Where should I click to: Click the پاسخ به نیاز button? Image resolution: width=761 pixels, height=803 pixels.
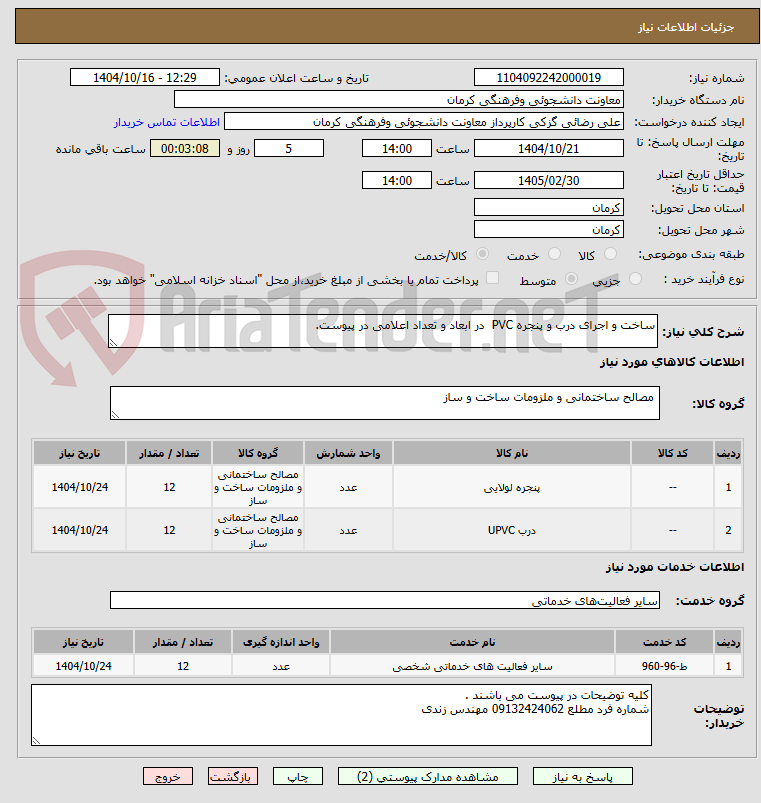click(x=582, y=776)
